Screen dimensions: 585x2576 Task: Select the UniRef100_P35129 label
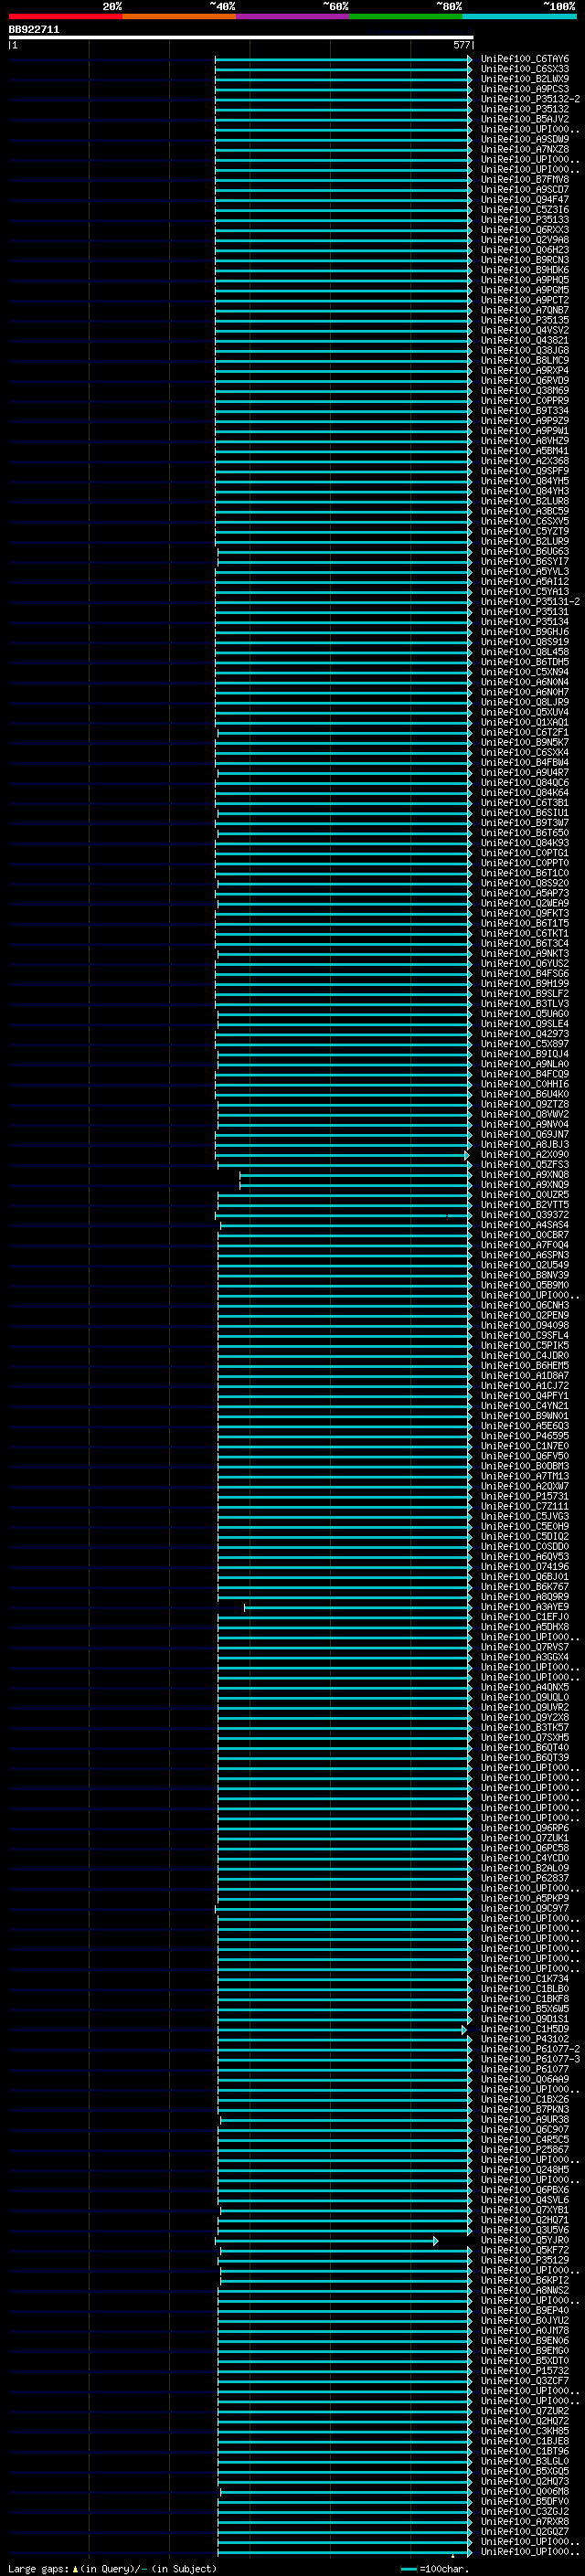pos(524,2260)
